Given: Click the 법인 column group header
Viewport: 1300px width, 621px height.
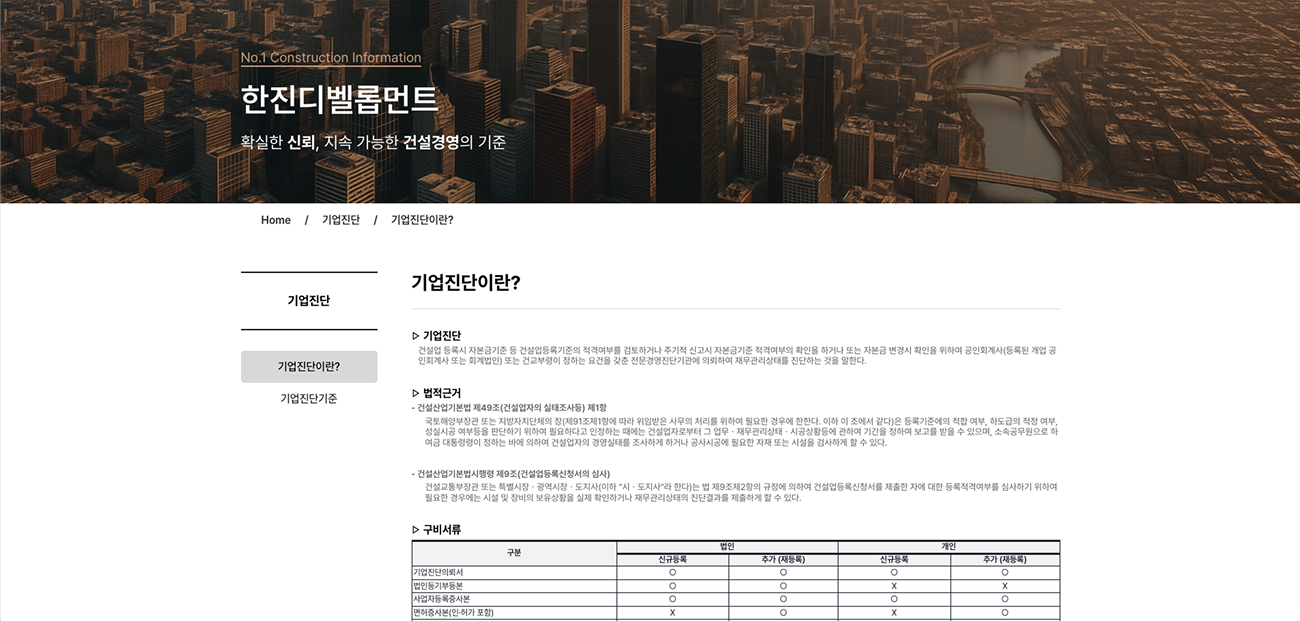Looking at the screenshot, I should coord(727,546).
